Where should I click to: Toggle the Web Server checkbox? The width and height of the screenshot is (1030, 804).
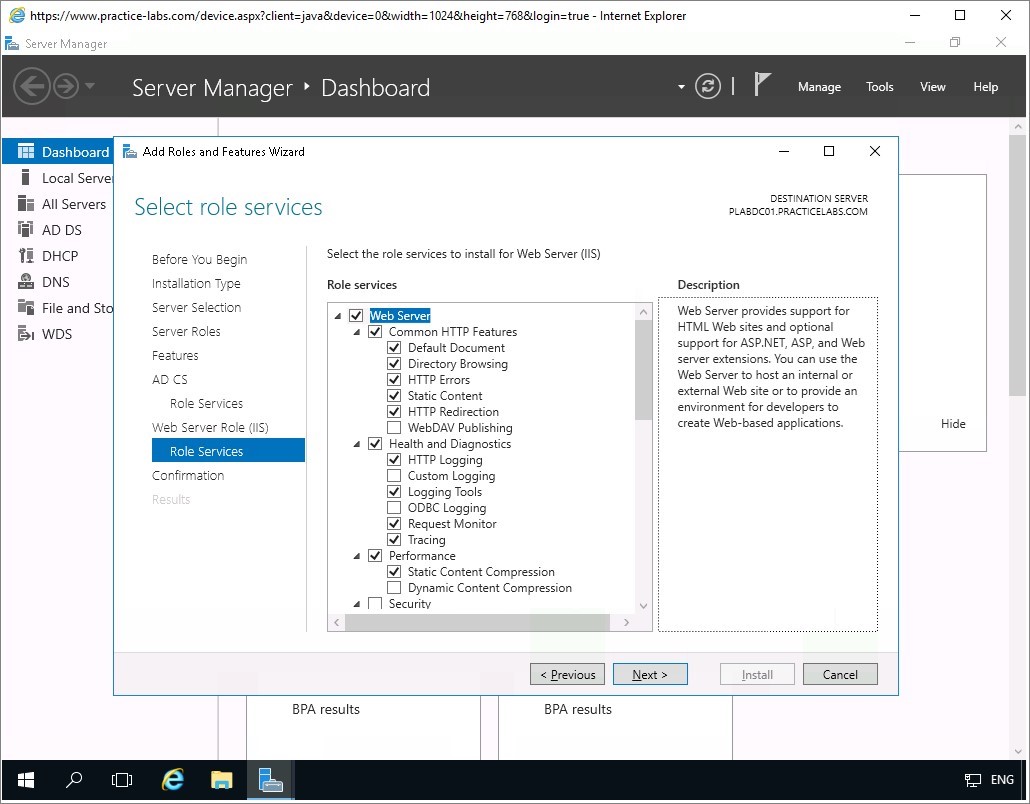tap(356, 316)
